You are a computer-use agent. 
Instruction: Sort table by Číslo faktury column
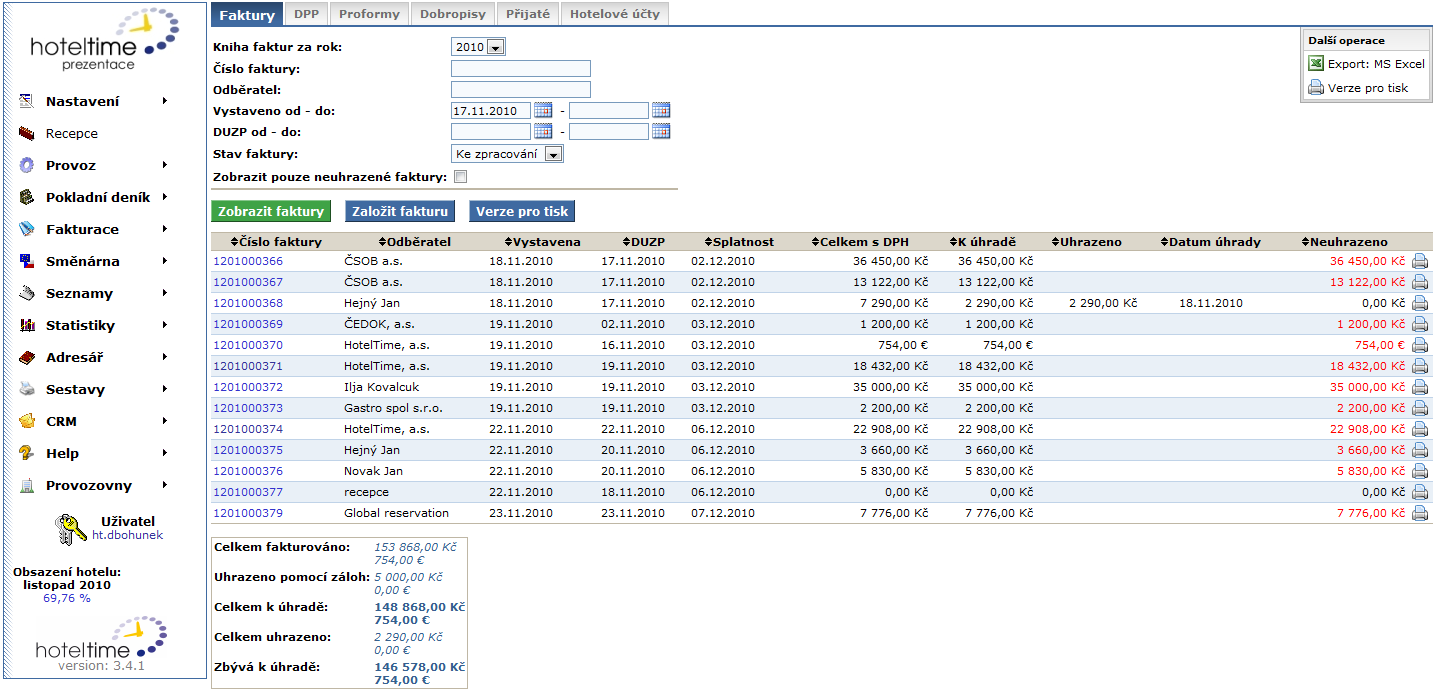coord(276,242)
